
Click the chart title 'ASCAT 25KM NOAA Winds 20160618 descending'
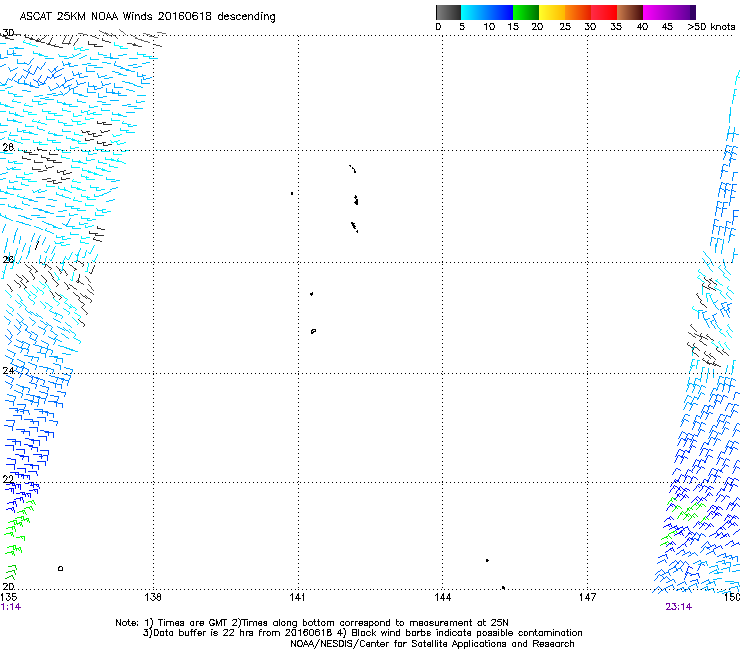click(x=147, y=16)
